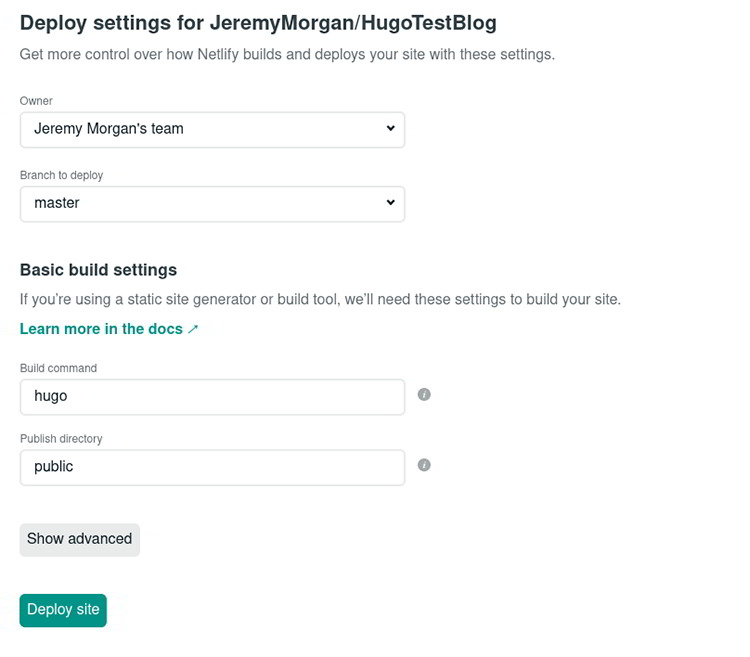Click the static site generator help text
Screen dimensions: 750x657
coord(320,299)
